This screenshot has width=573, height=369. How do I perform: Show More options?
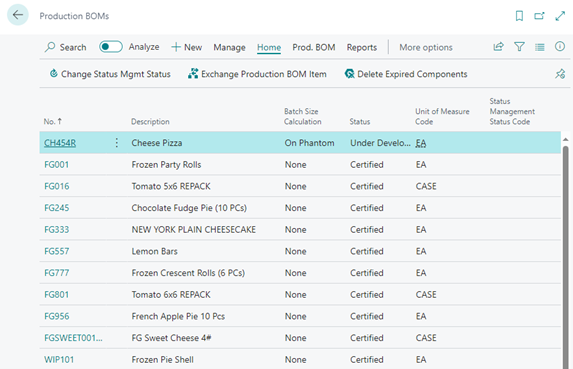tap(426, 47)
